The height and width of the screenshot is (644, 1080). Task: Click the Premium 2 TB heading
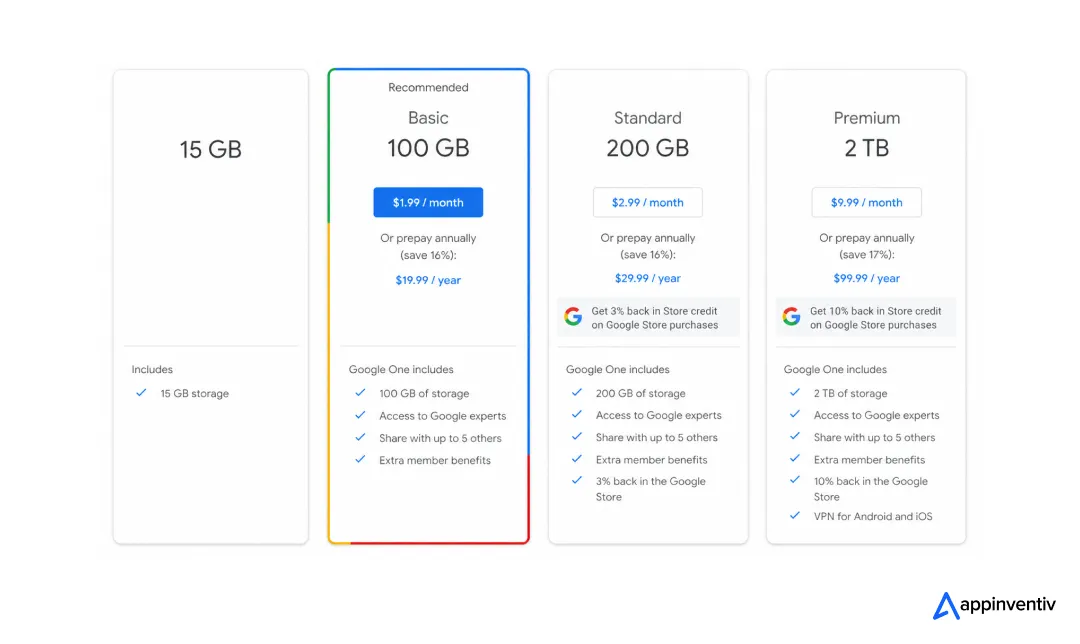pos(866,136)
